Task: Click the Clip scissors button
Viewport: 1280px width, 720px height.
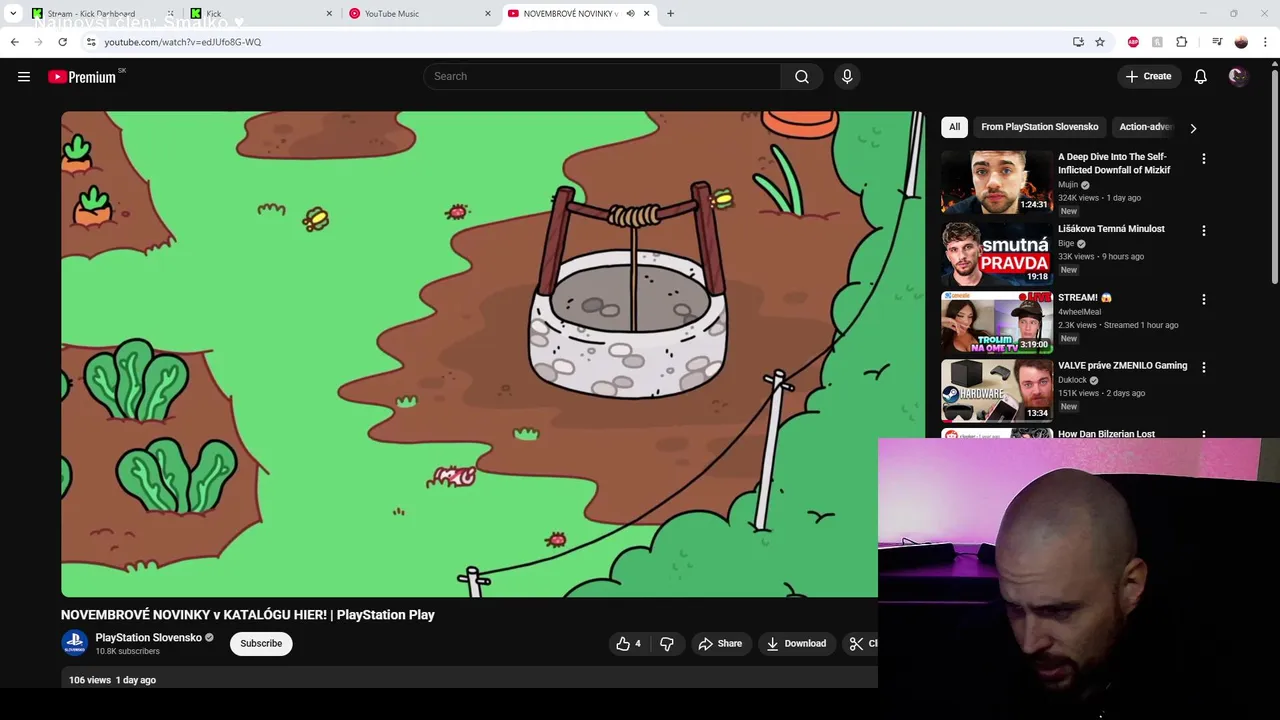Action: (x=863, y=644)
